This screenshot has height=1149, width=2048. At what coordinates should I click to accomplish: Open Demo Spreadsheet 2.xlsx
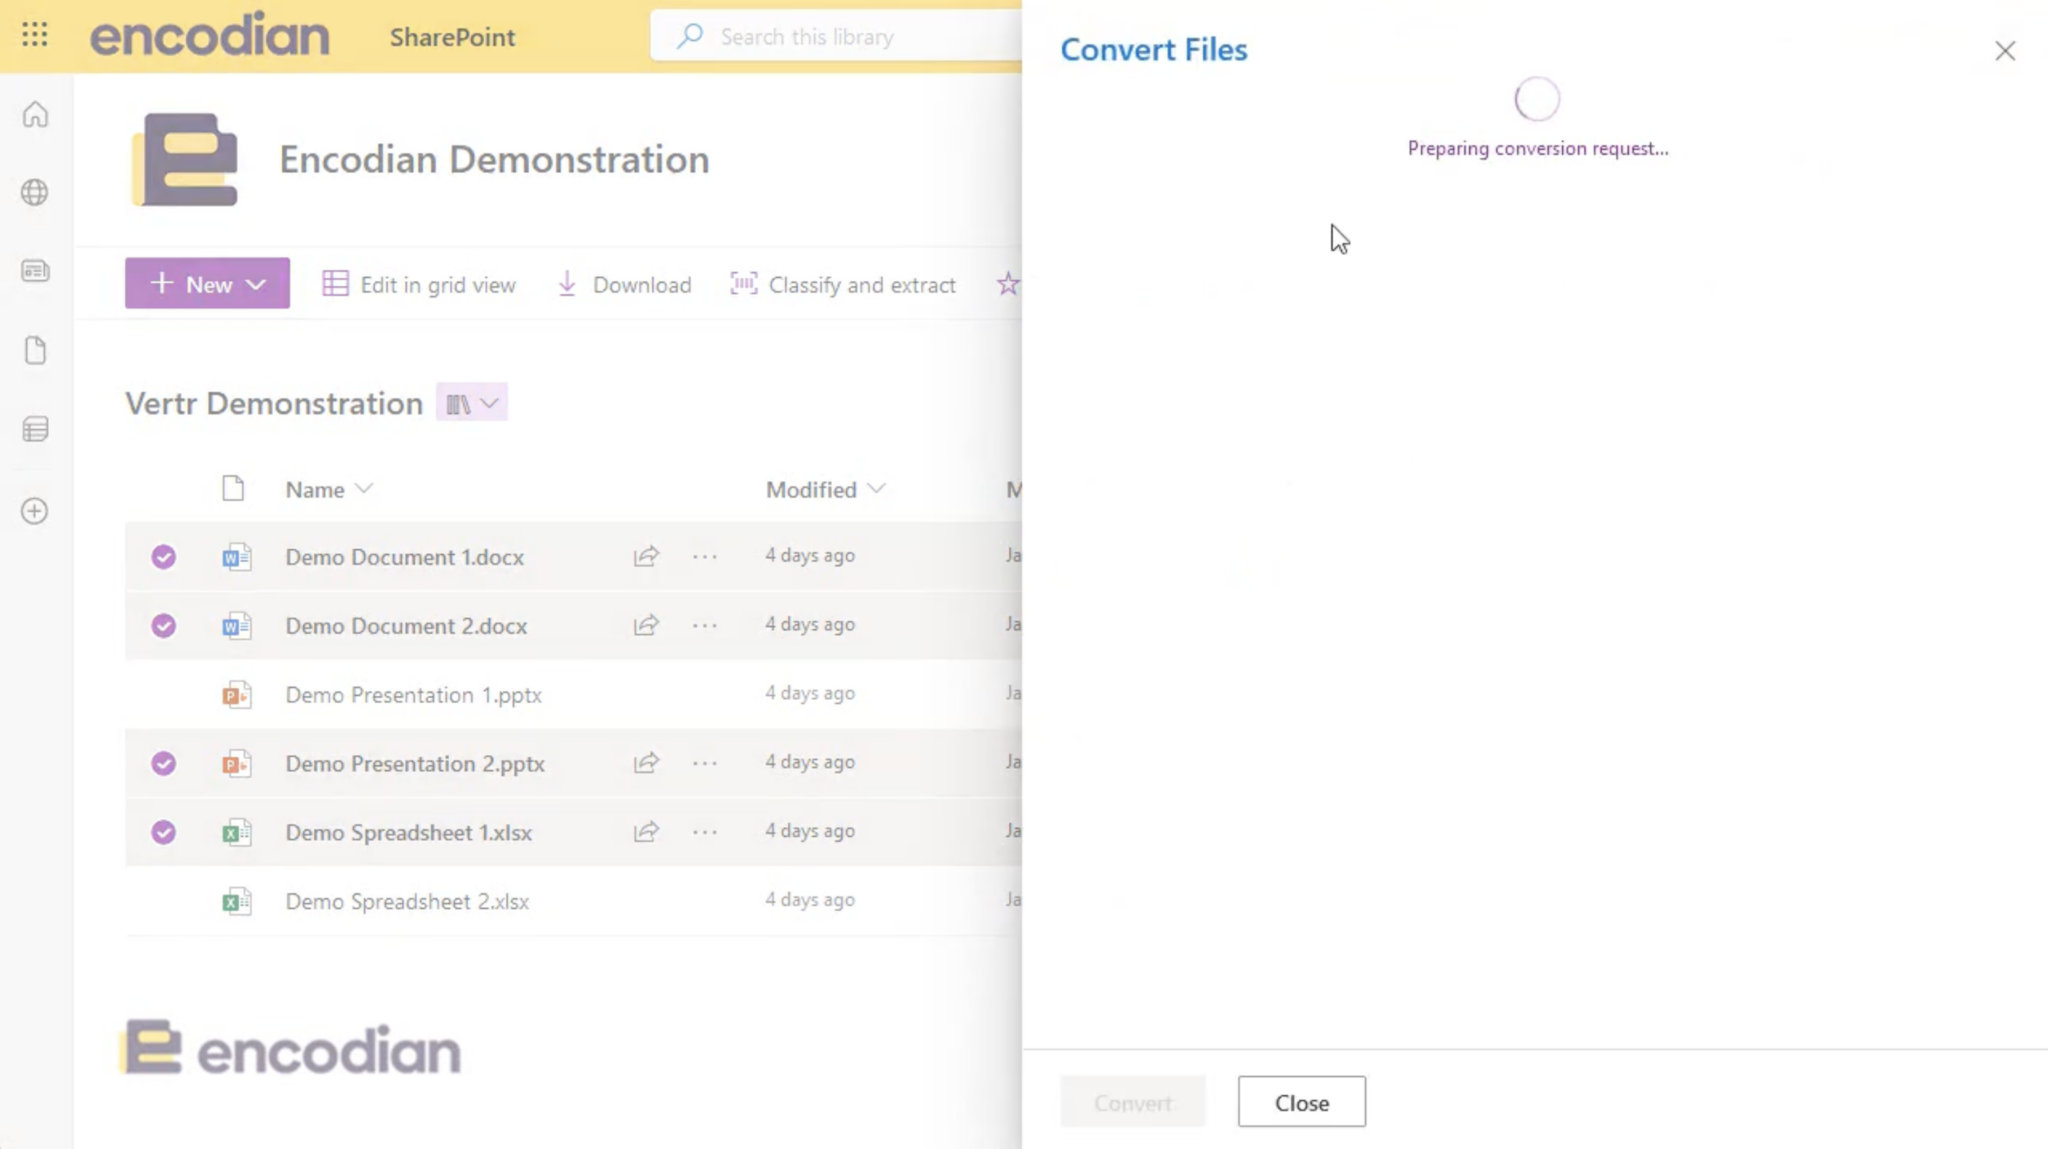point(407,902)
